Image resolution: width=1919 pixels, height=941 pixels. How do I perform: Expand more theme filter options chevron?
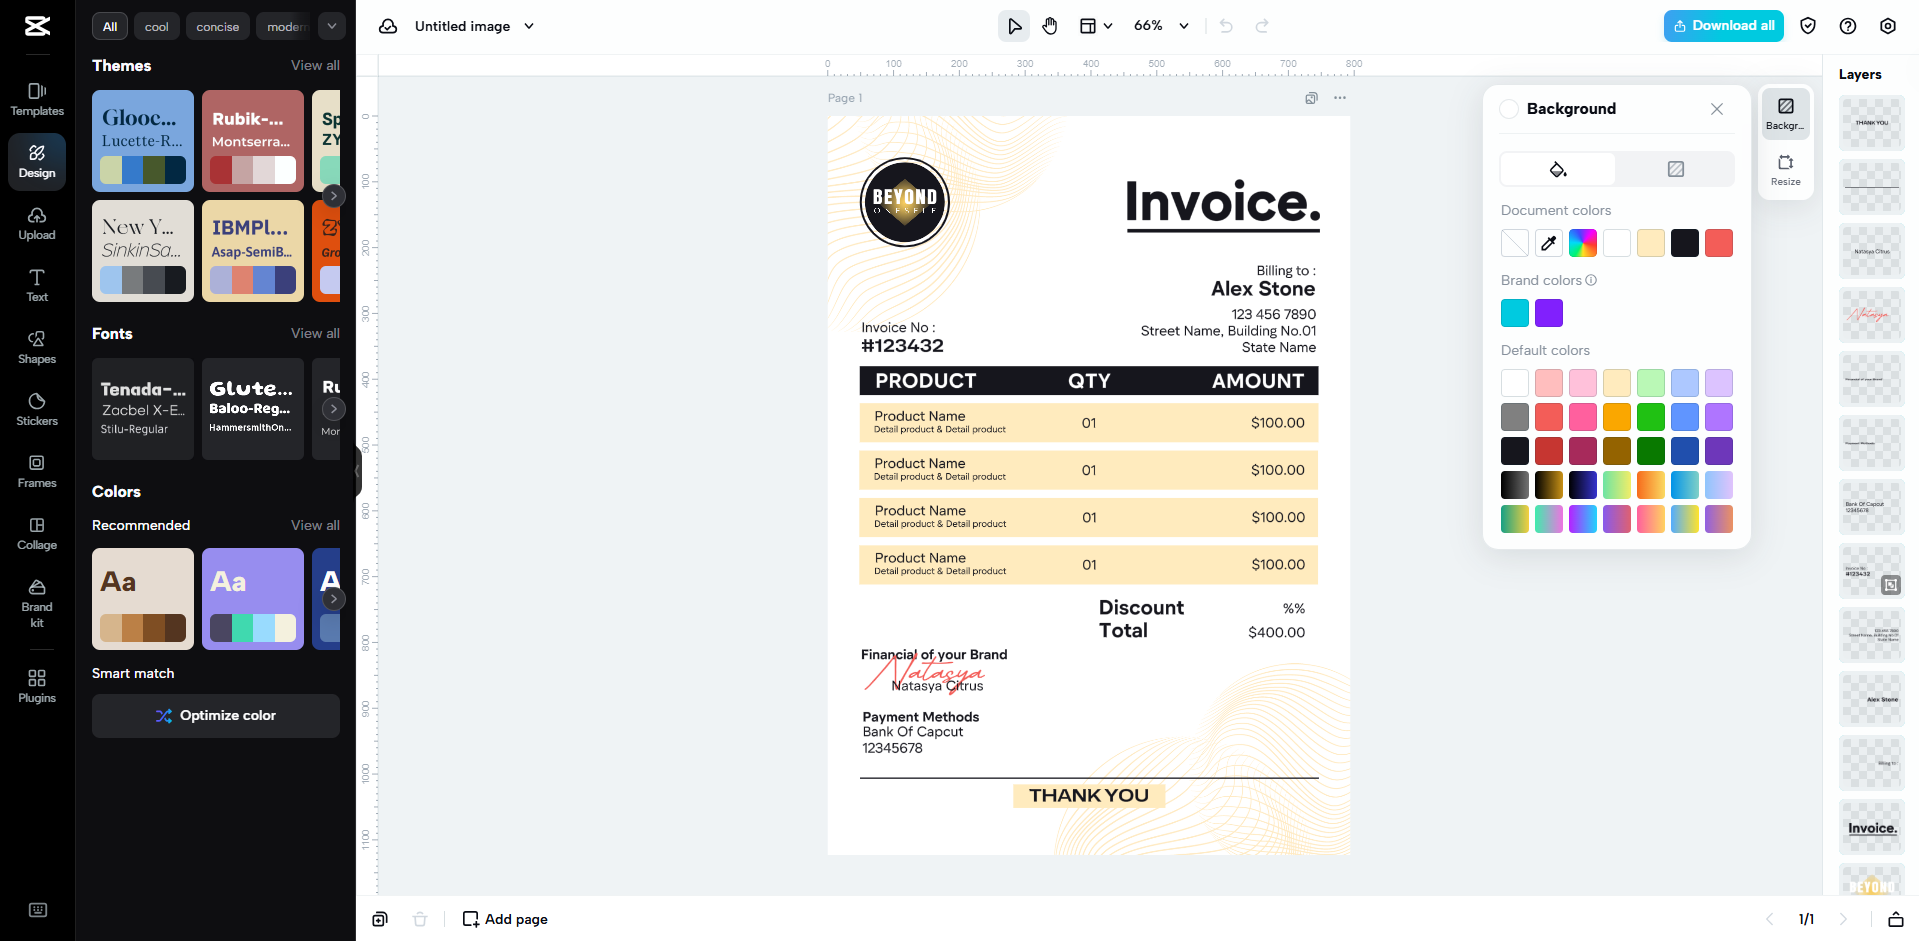pos(331,26)
